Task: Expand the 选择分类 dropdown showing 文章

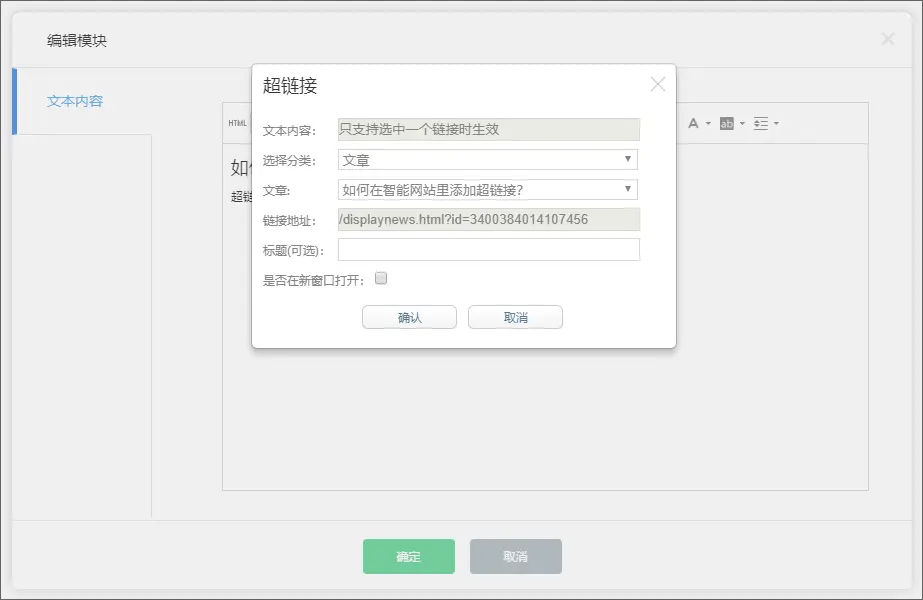Action: [x=488, y=160]
